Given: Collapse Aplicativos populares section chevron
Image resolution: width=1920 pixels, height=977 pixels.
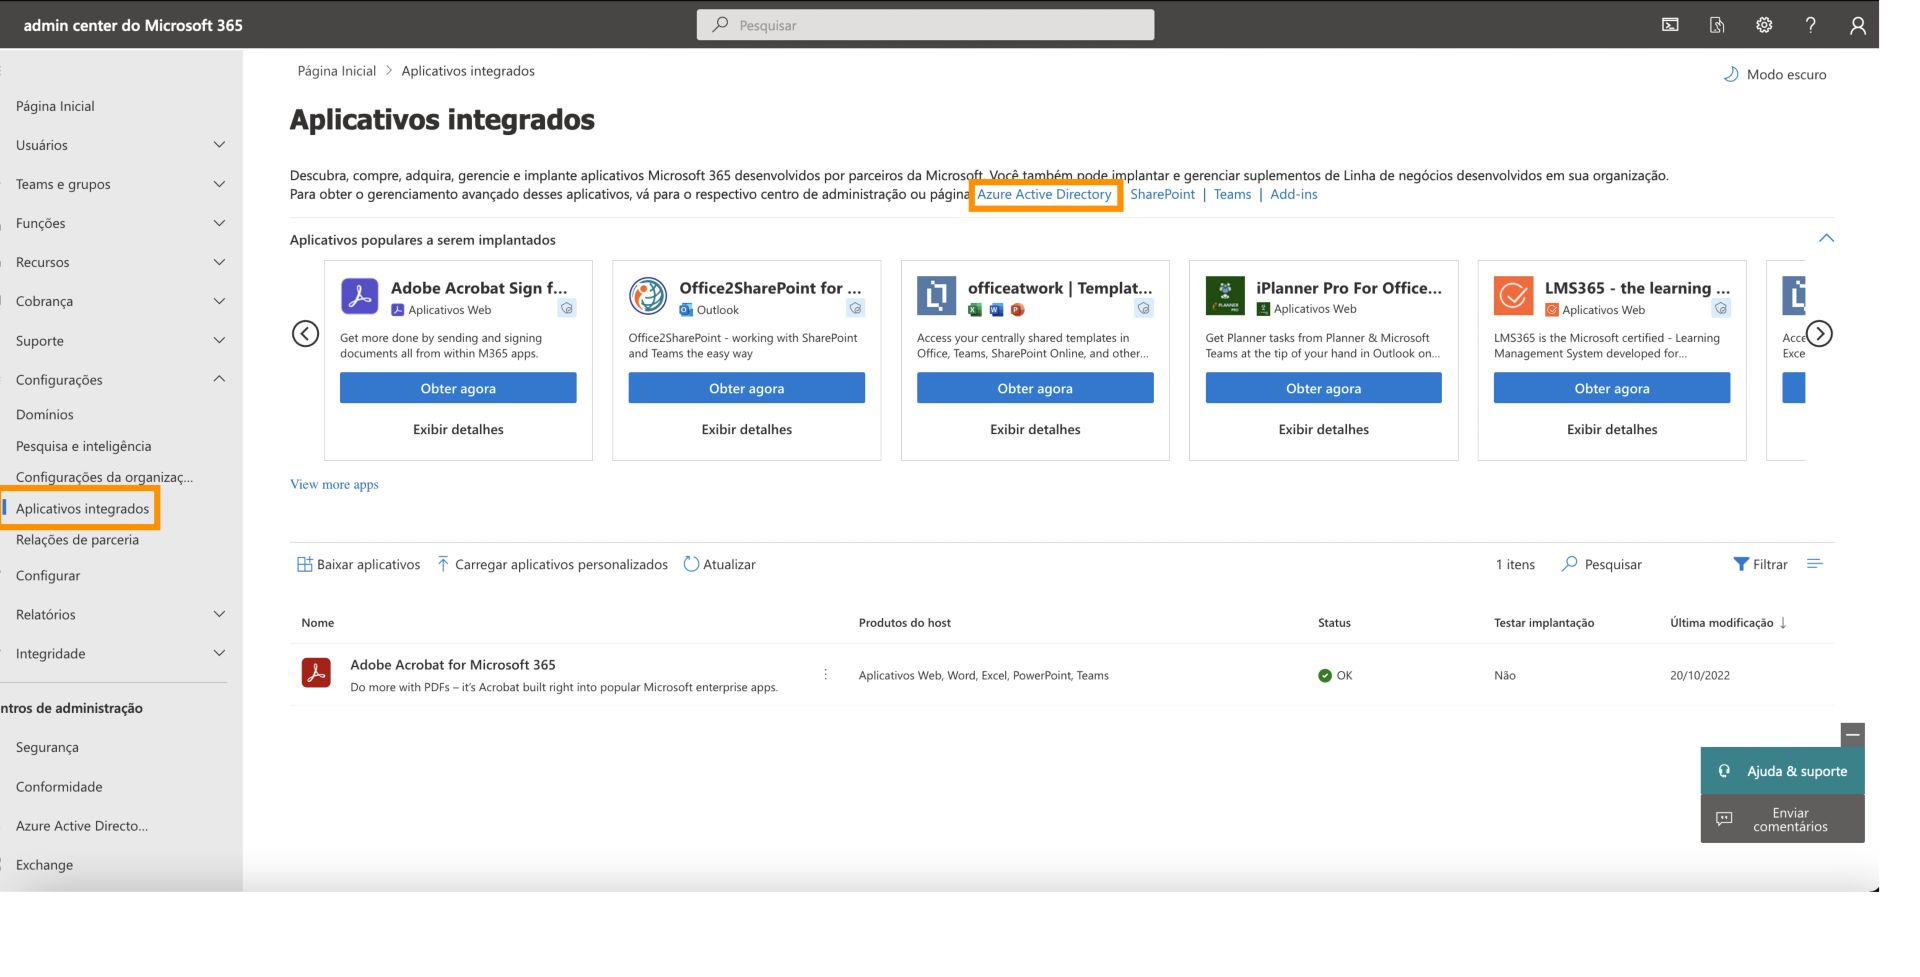Looking at the screenshot, I should 1826,238.
